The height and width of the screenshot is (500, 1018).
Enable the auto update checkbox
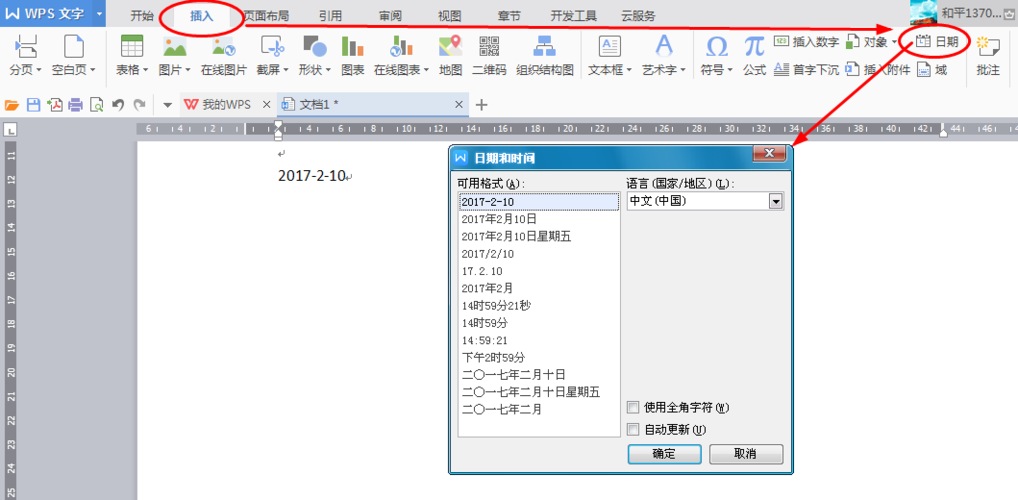pos(633,429)
